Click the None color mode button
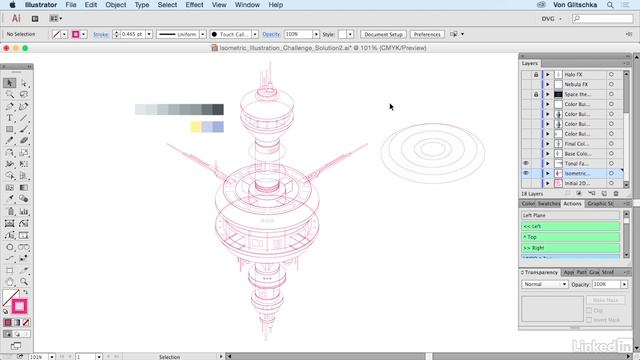This screenshot has height=360, width=640. click(26, 322)
